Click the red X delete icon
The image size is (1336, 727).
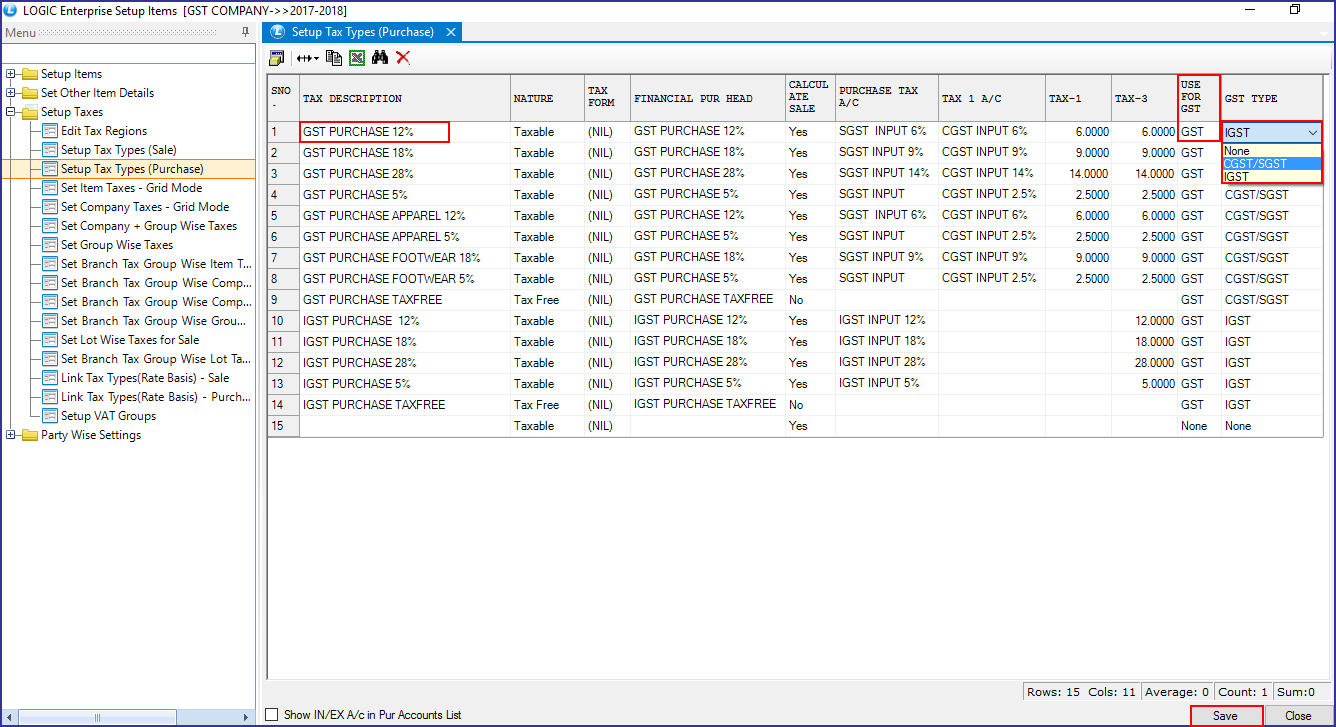tap(403, 58)
